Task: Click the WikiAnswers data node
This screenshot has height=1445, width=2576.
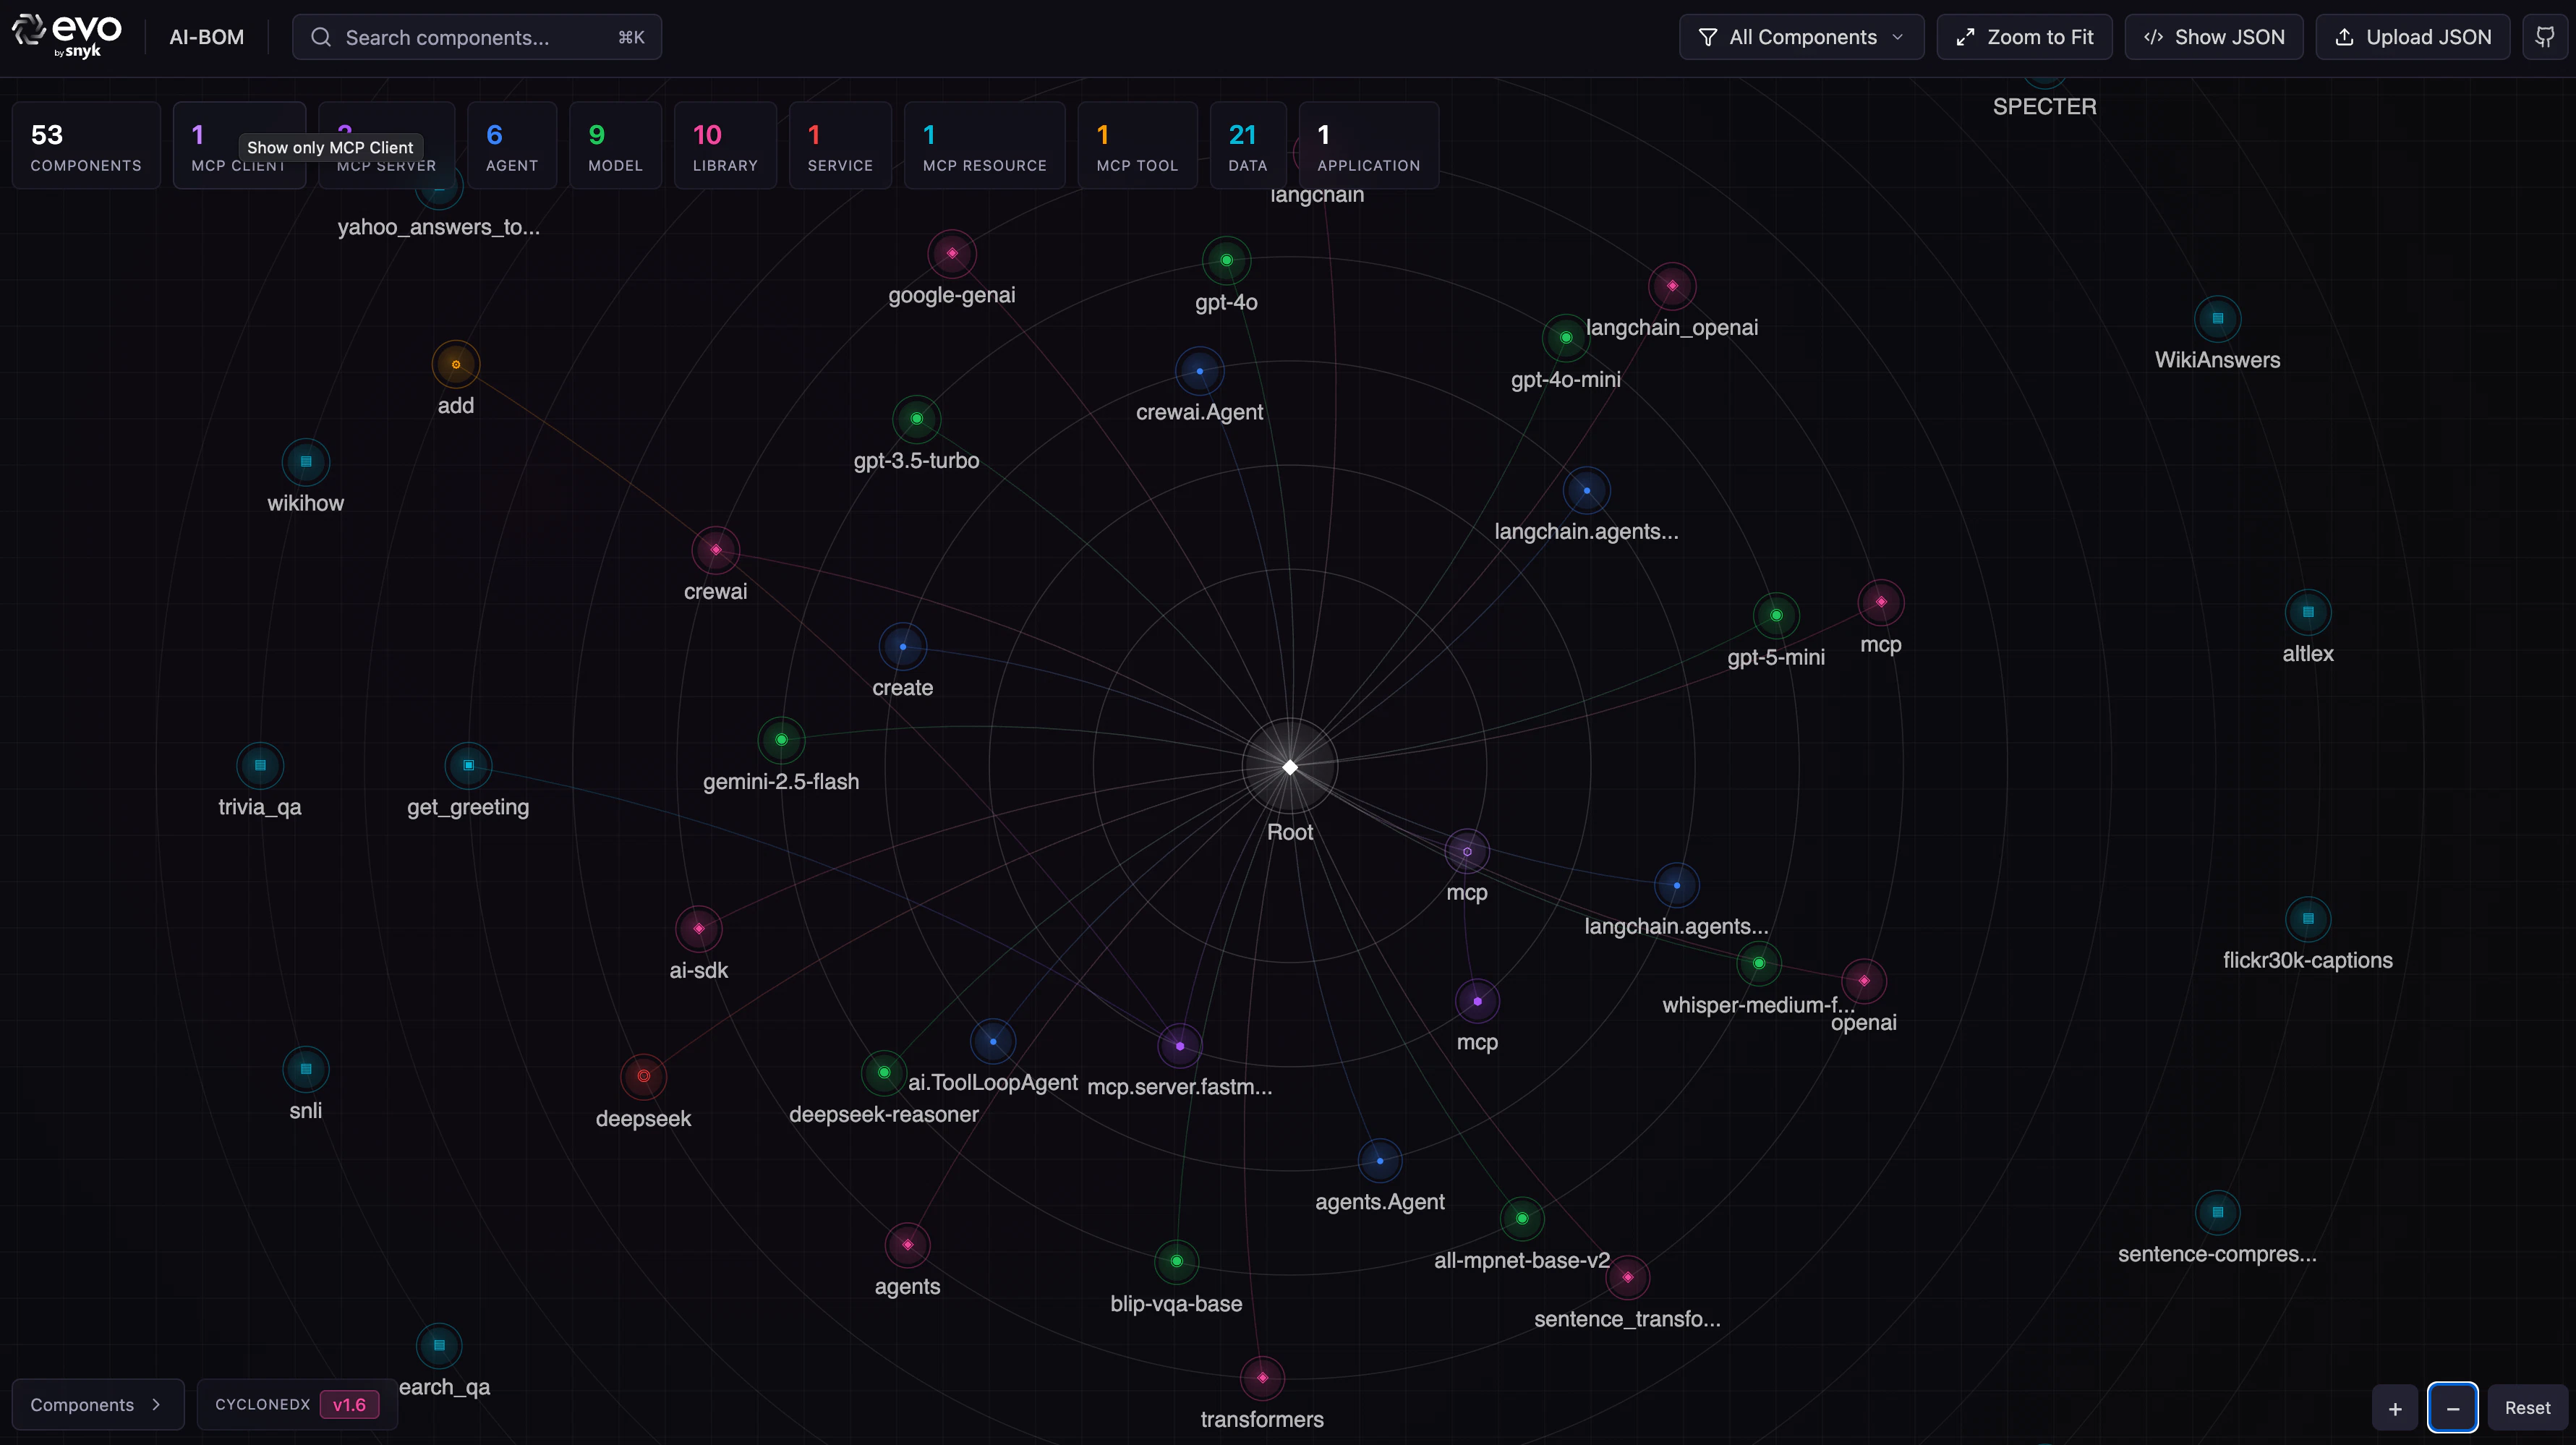Action: (2218, 319)
